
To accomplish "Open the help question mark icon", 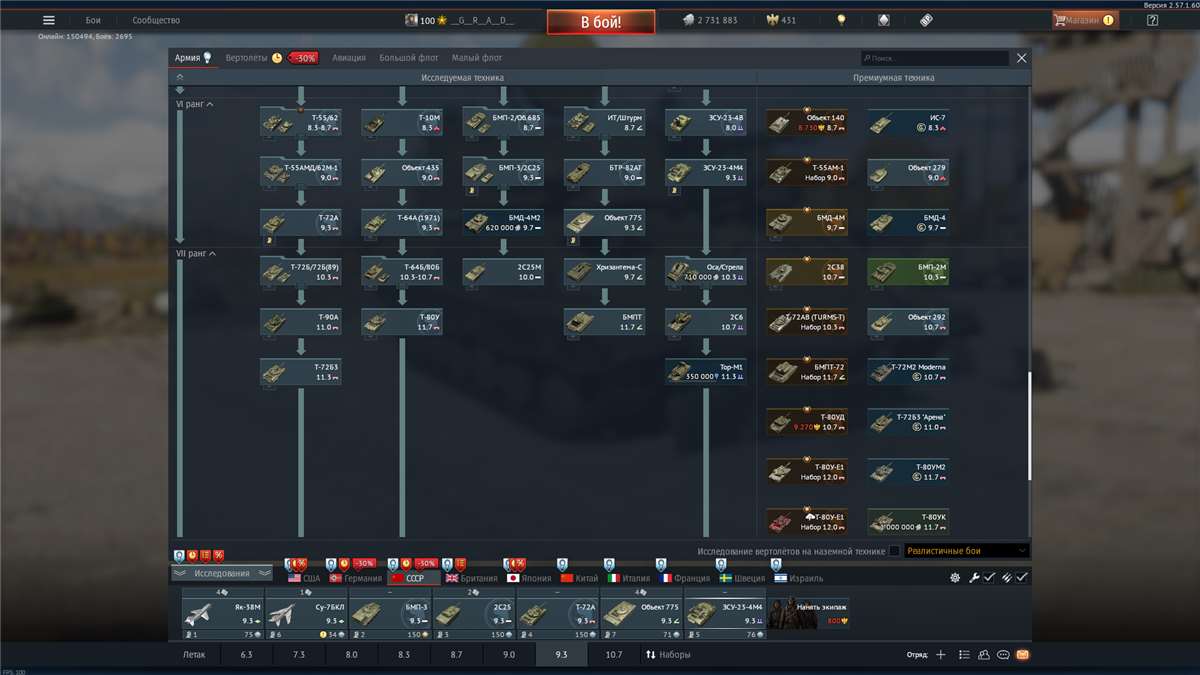I will click(1152, 20).
